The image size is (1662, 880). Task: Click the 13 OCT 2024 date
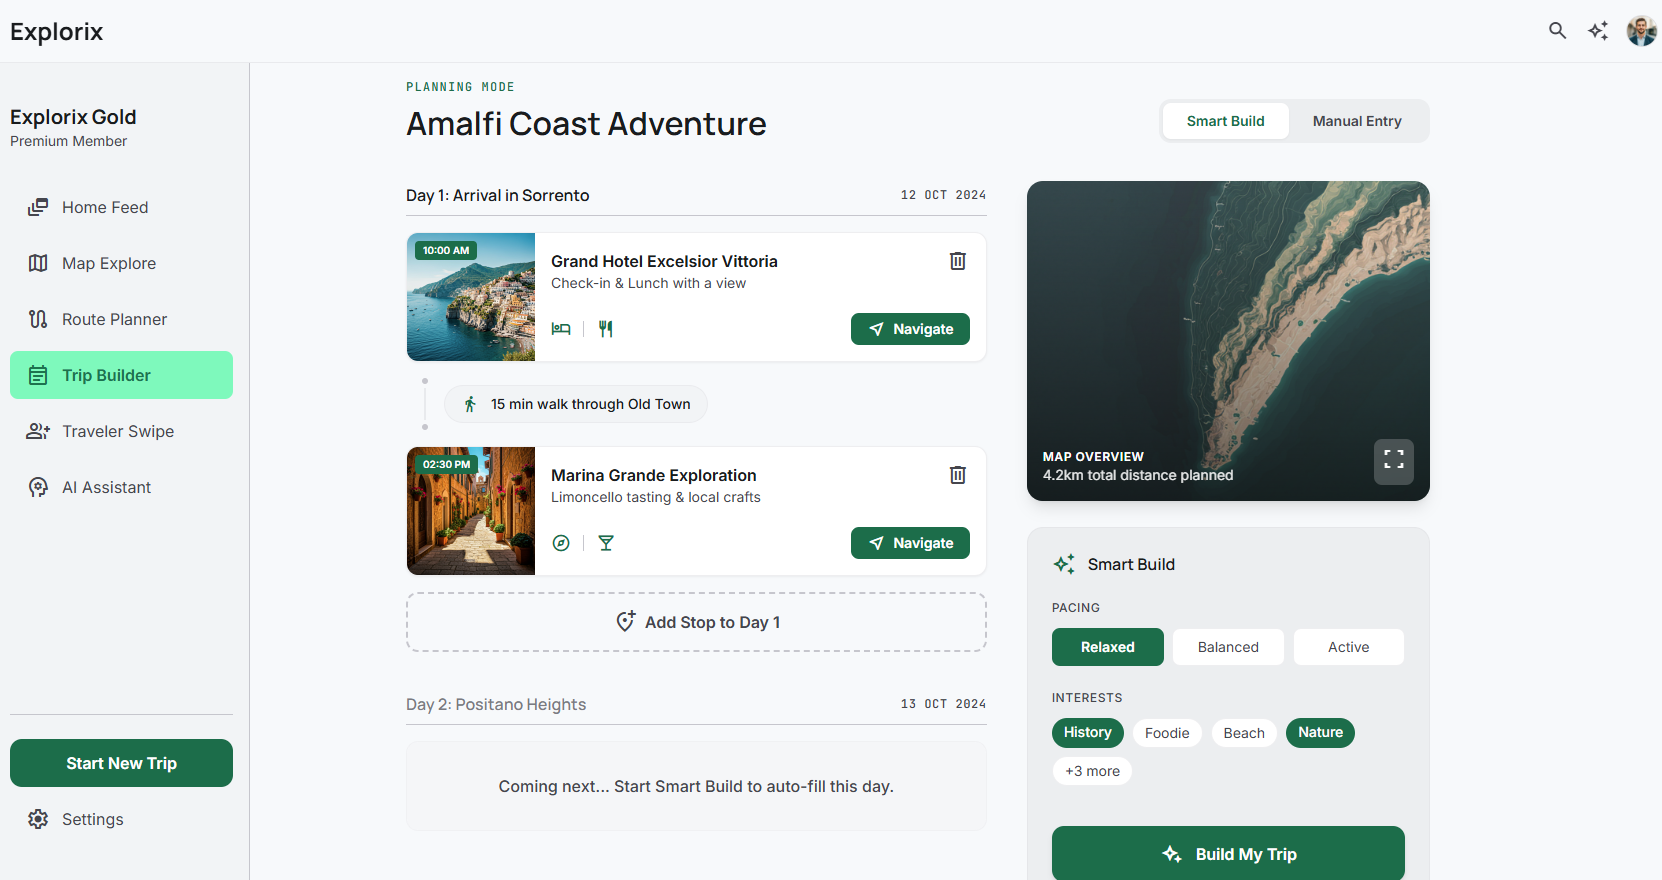tap(943, 704)
